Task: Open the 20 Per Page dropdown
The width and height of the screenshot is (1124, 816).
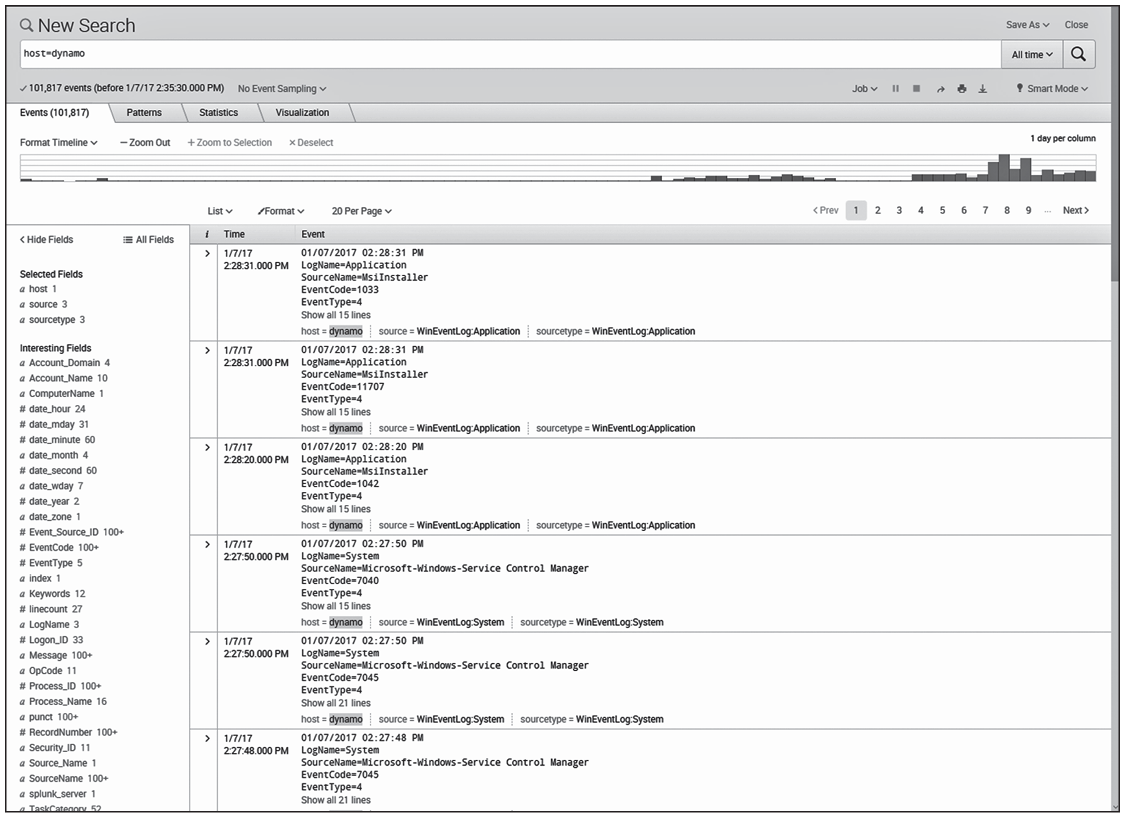Action: pyautogui.click(x=361, y=211)
